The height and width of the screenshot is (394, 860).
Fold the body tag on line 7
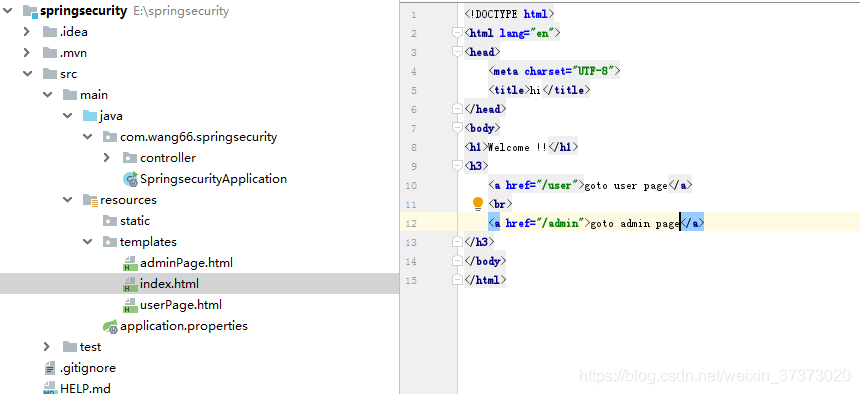[x=457, y=128]
